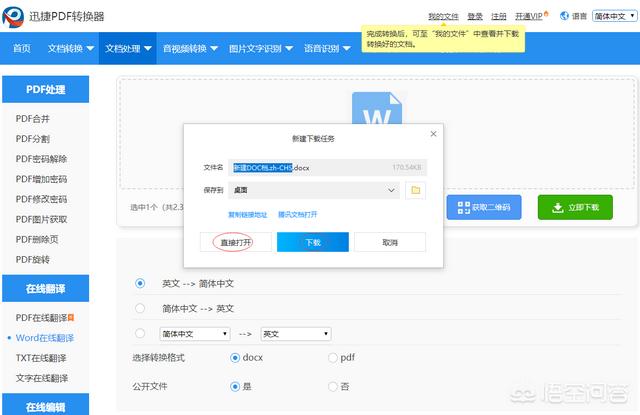Click the 在线编辑 sidebar header
The width and height of the screenshot is (640, 415).
click(x=45, y=405)
